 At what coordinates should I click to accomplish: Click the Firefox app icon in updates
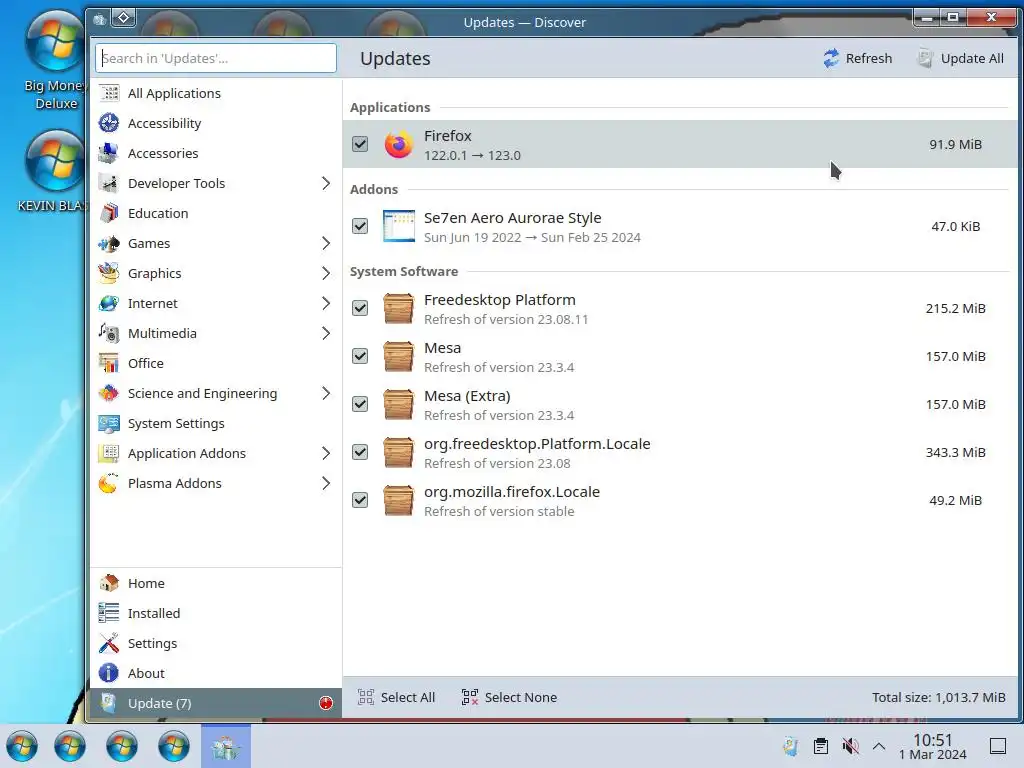tap(398, 144)
